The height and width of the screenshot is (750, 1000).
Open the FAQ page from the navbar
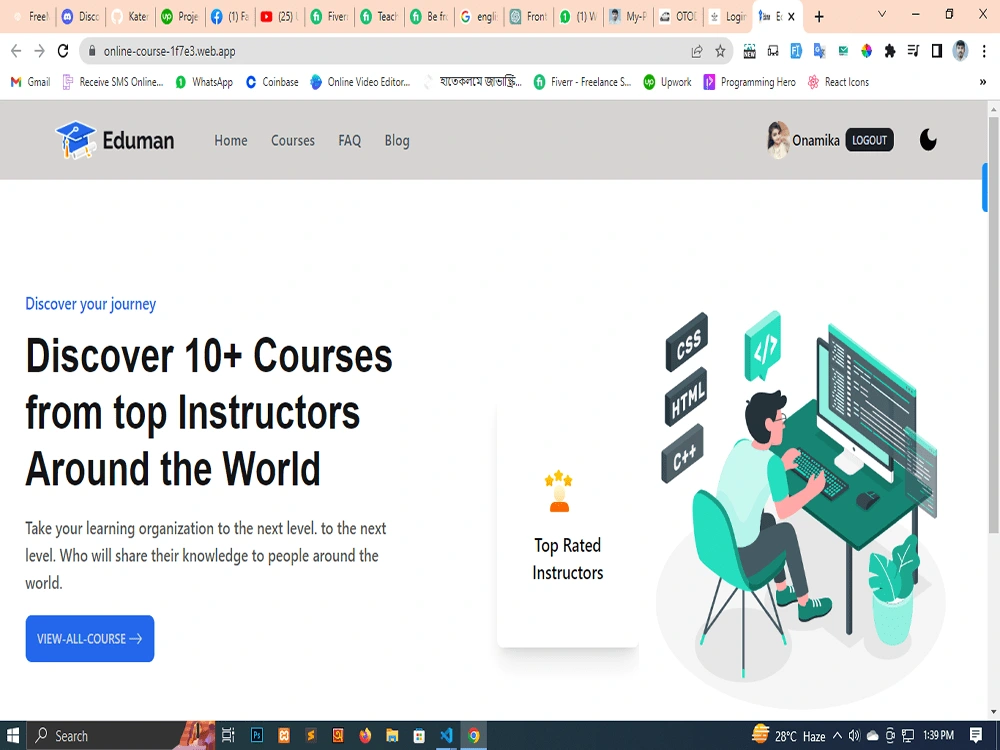coord(349,140)
